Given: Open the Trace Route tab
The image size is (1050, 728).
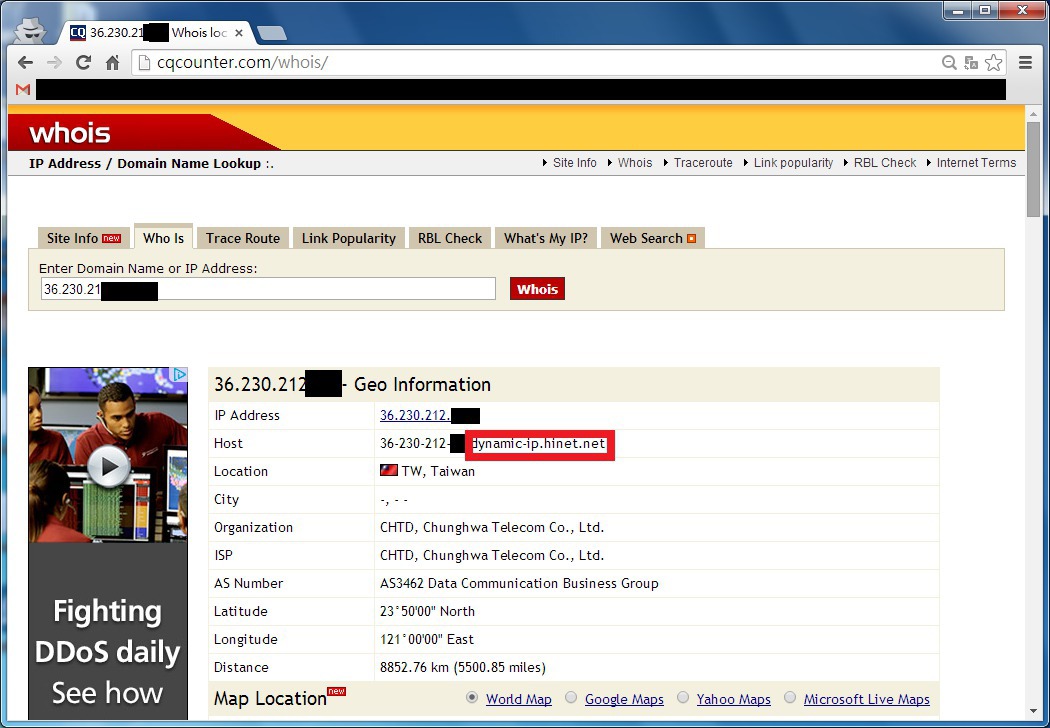Looking at the screenshot, I should pos(242,238).
